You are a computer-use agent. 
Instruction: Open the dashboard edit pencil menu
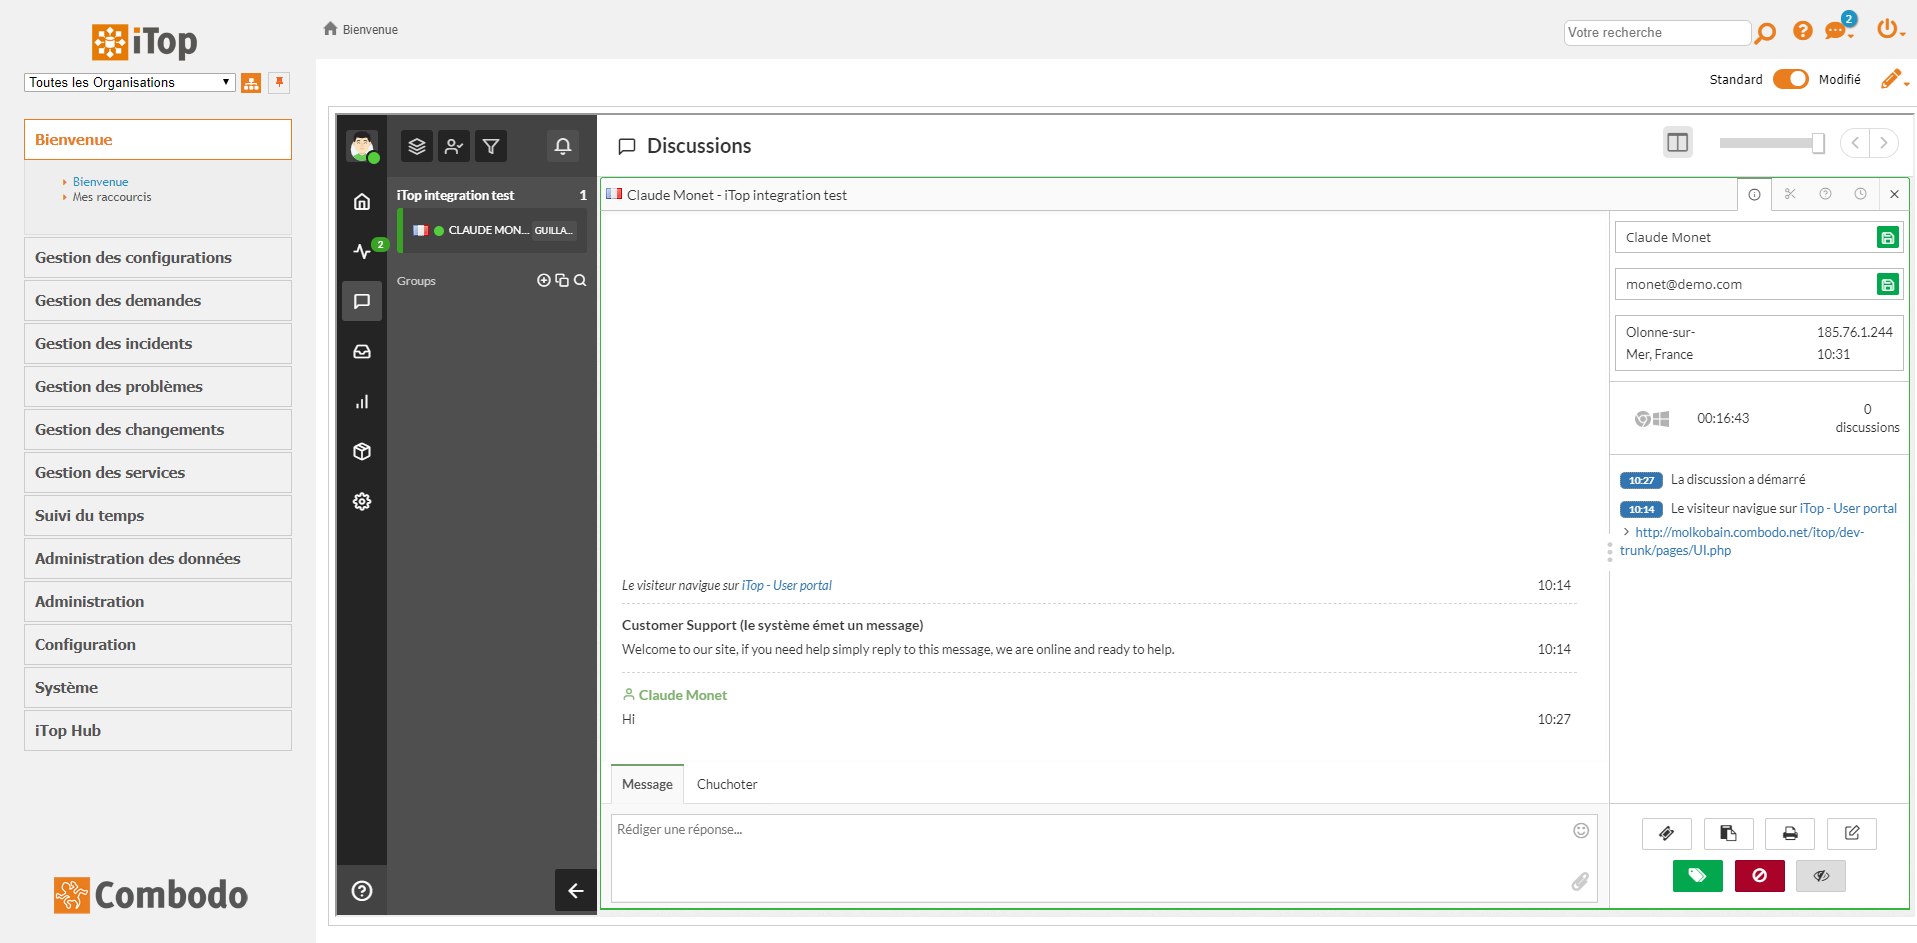(x=1894, y=79)
